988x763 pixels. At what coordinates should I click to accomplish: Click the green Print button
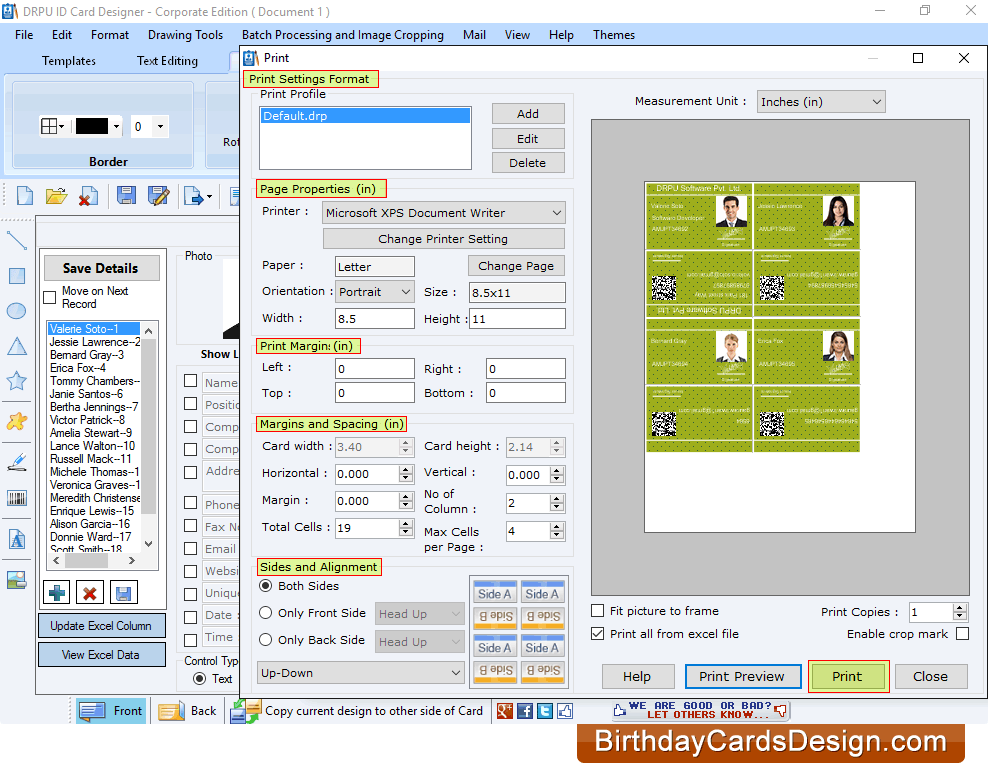pos(848,677)
